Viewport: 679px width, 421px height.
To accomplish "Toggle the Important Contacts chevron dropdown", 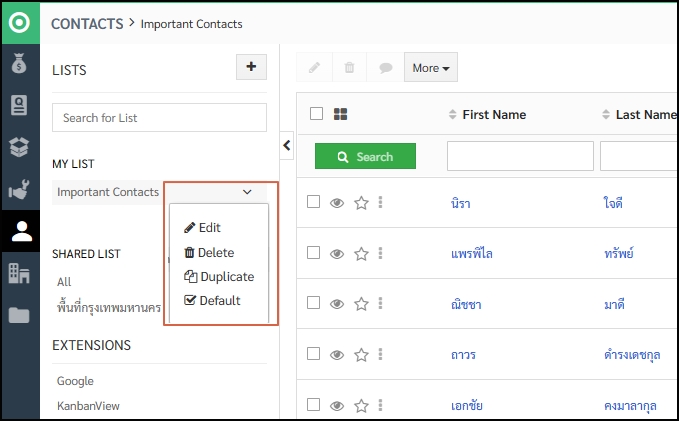I will 247,192.
